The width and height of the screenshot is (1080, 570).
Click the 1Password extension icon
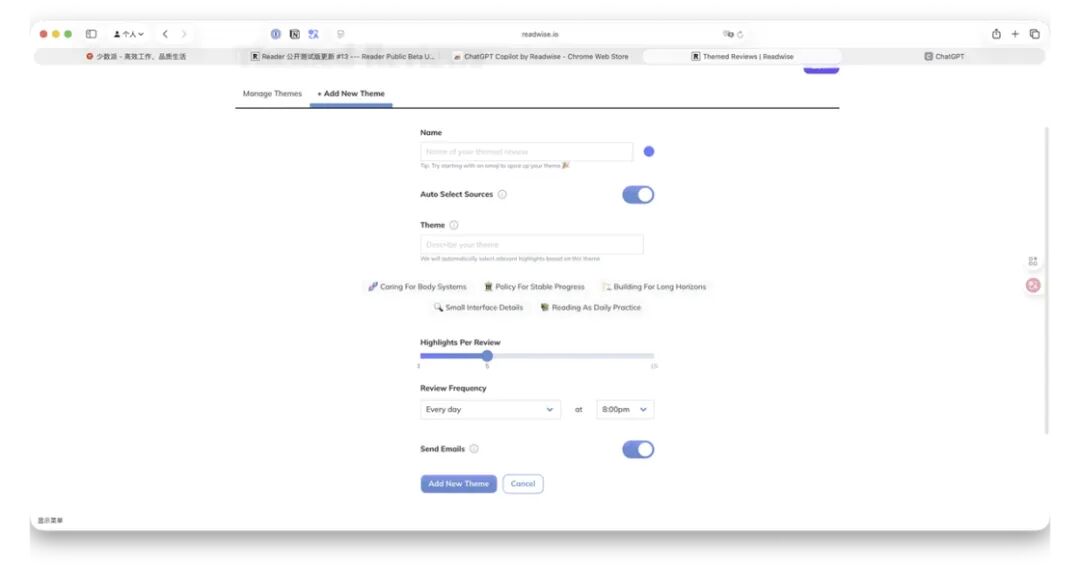click(x=276, y=34)
